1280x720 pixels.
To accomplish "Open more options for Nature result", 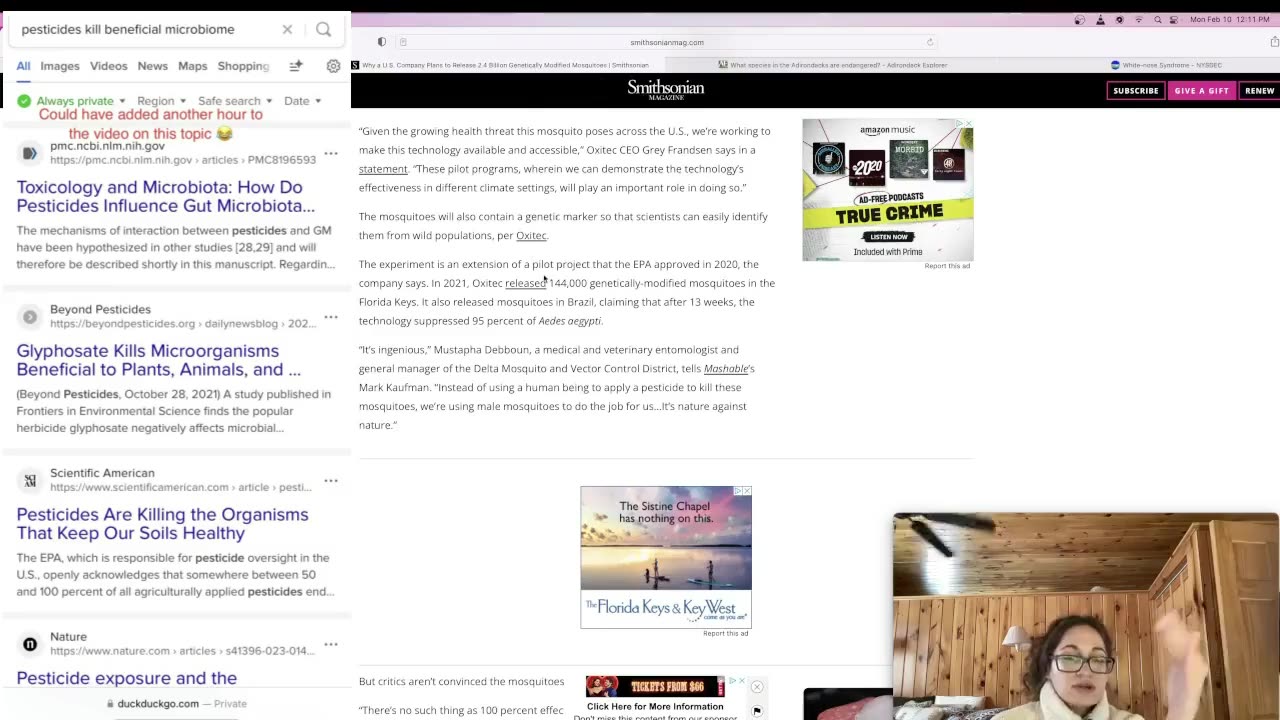I will [331, 644].
